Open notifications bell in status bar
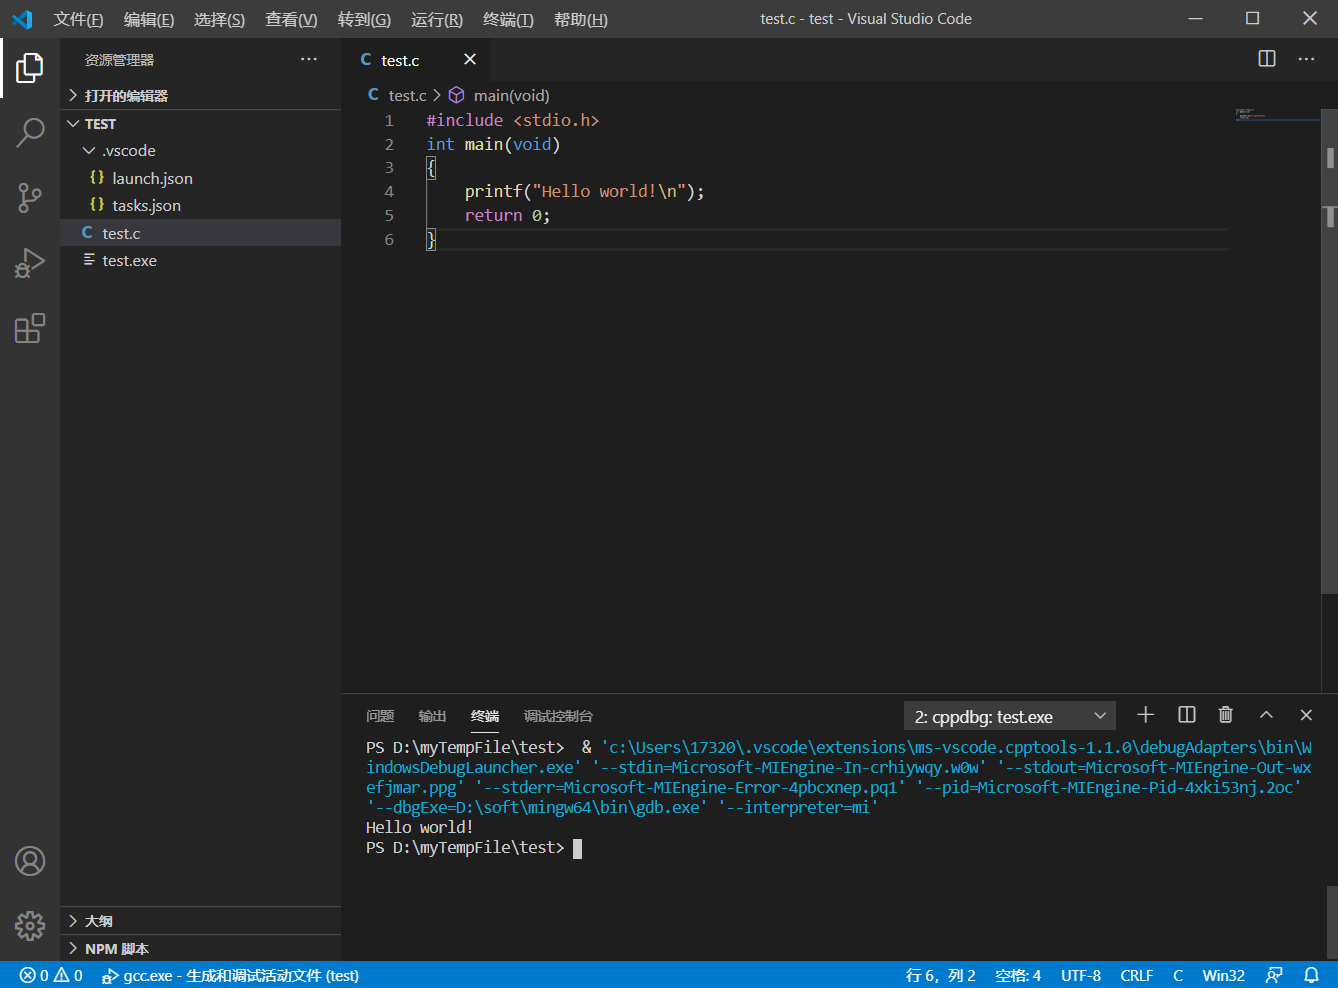The image size is (1338, 988). [x=1311, y=975]
